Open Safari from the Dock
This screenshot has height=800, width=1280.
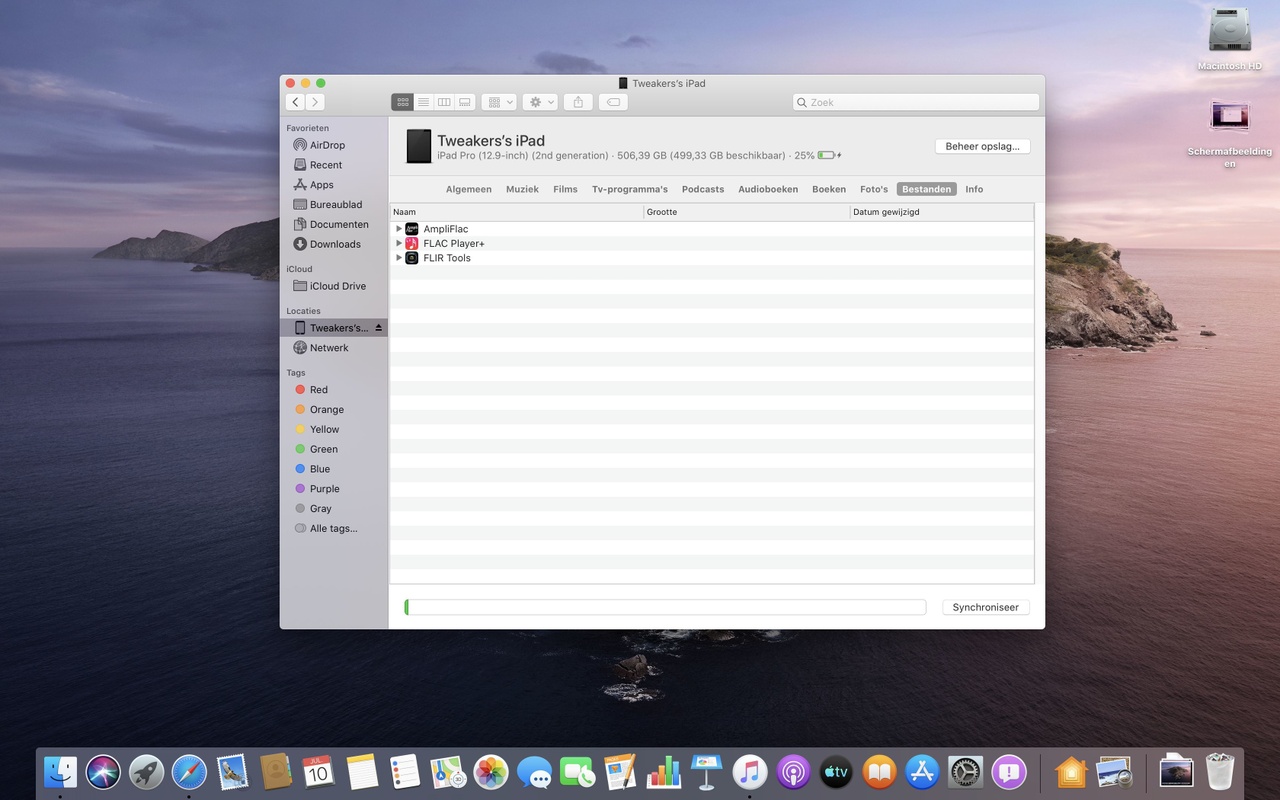[189, 772]
